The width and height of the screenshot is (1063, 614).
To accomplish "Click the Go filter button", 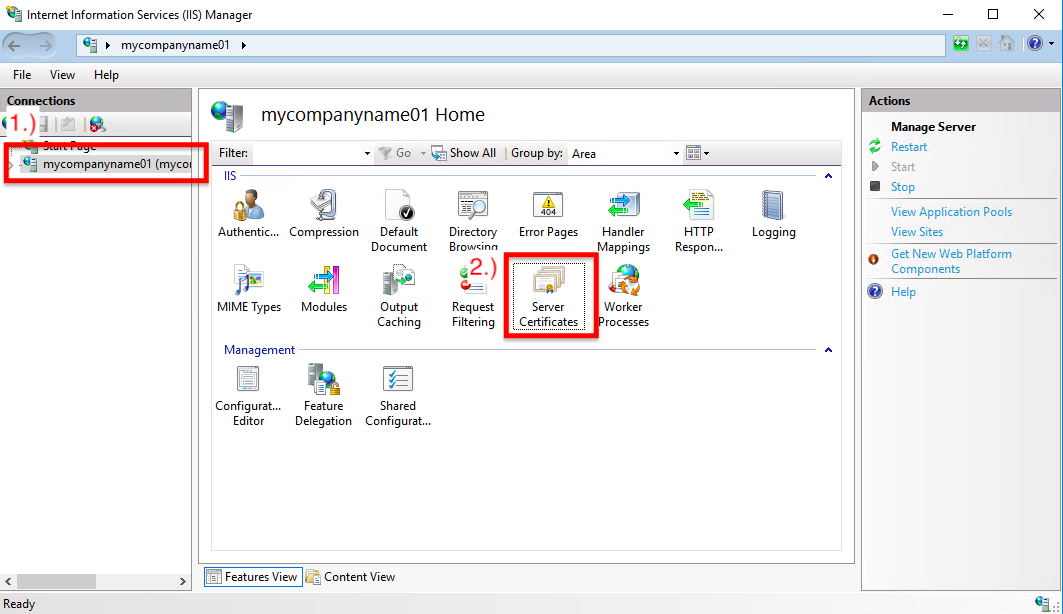I will [x=395, y=153].
